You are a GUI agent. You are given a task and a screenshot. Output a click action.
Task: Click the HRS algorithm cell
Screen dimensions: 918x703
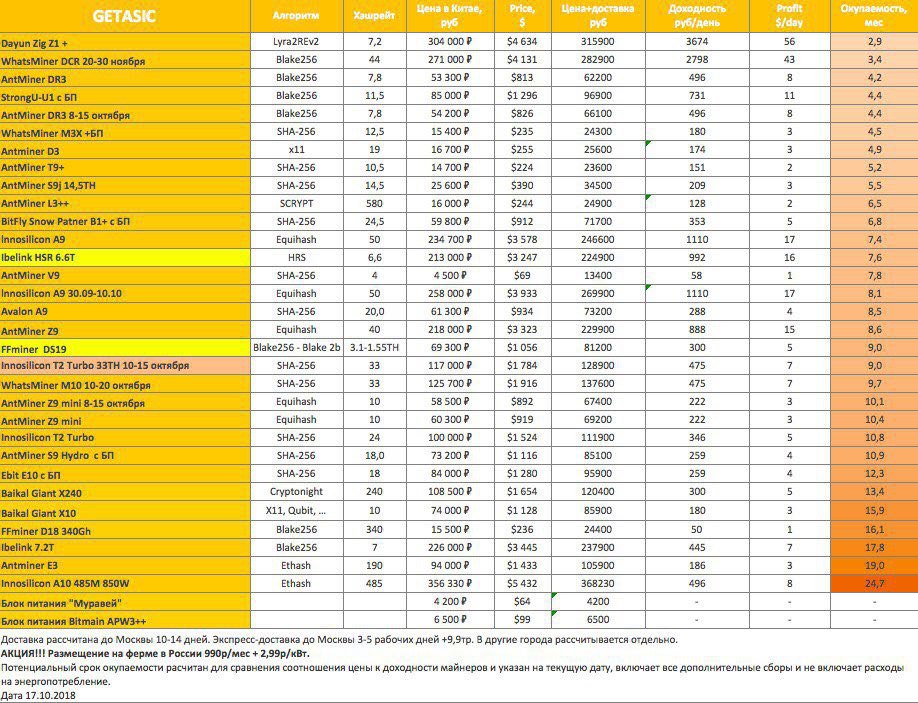click(x=296, y=258)
